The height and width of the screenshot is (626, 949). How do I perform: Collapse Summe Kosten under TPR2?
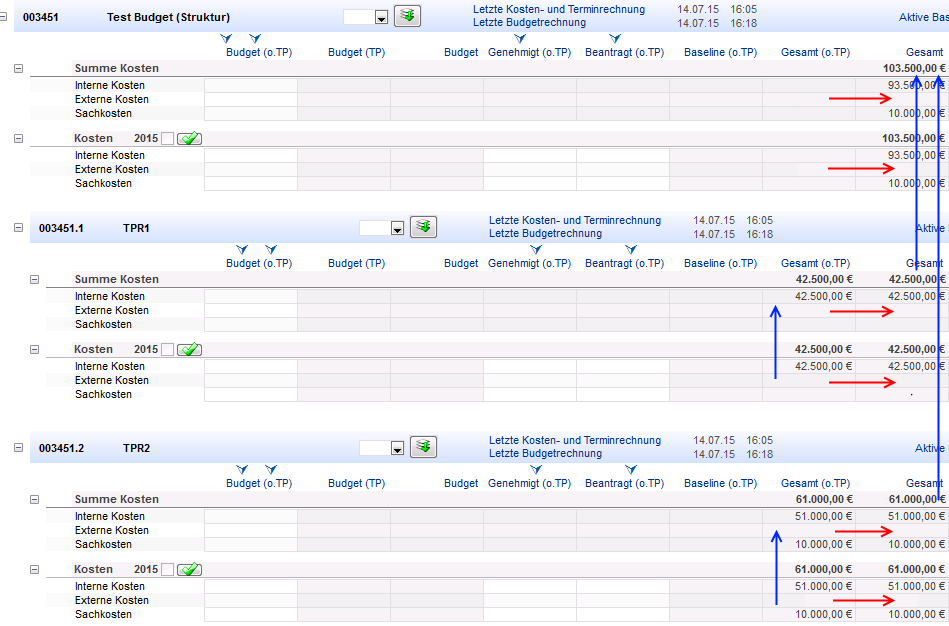[34, 499]
